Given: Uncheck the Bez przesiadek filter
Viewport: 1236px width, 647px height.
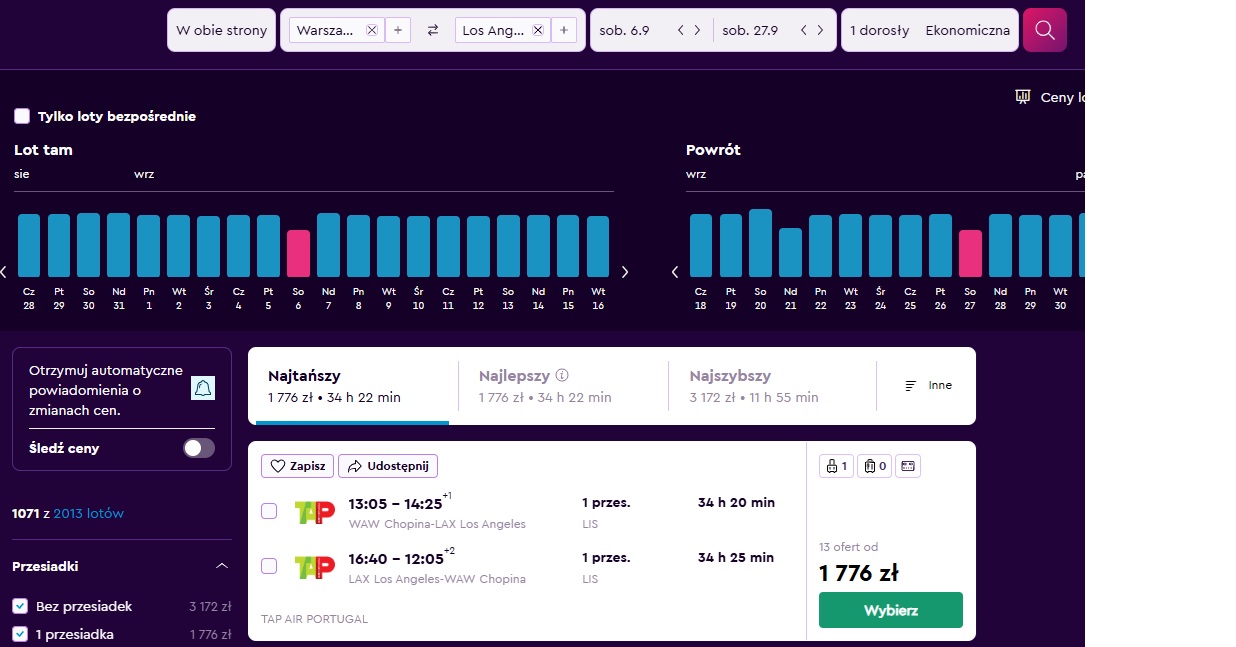Looking at the screenshot, I should tap(20, 606).
